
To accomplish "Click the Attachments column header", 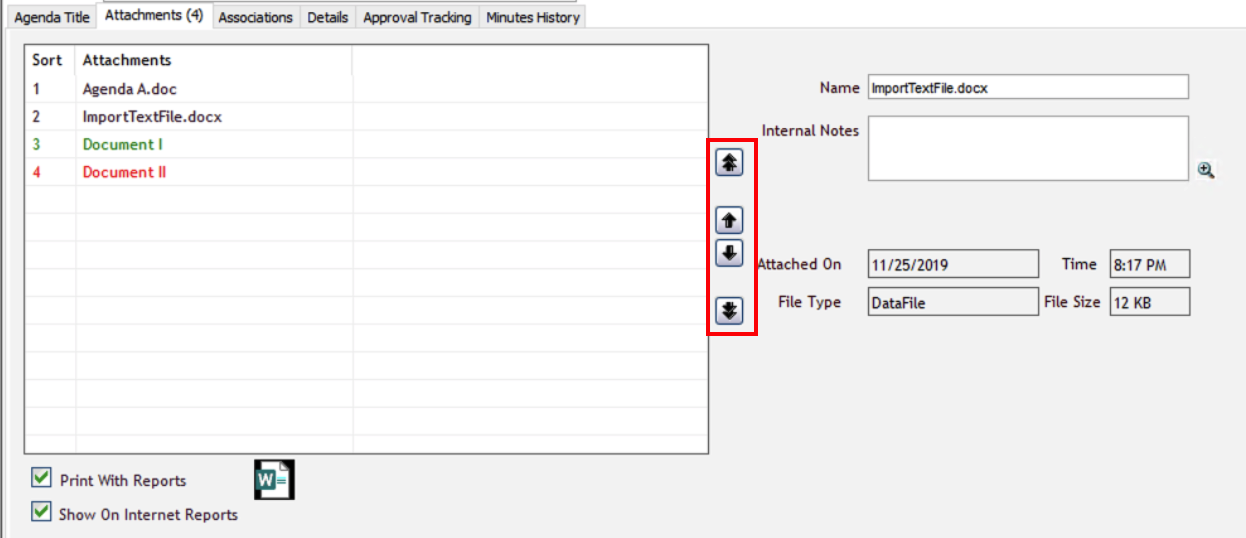I will [x=214, y=60].
